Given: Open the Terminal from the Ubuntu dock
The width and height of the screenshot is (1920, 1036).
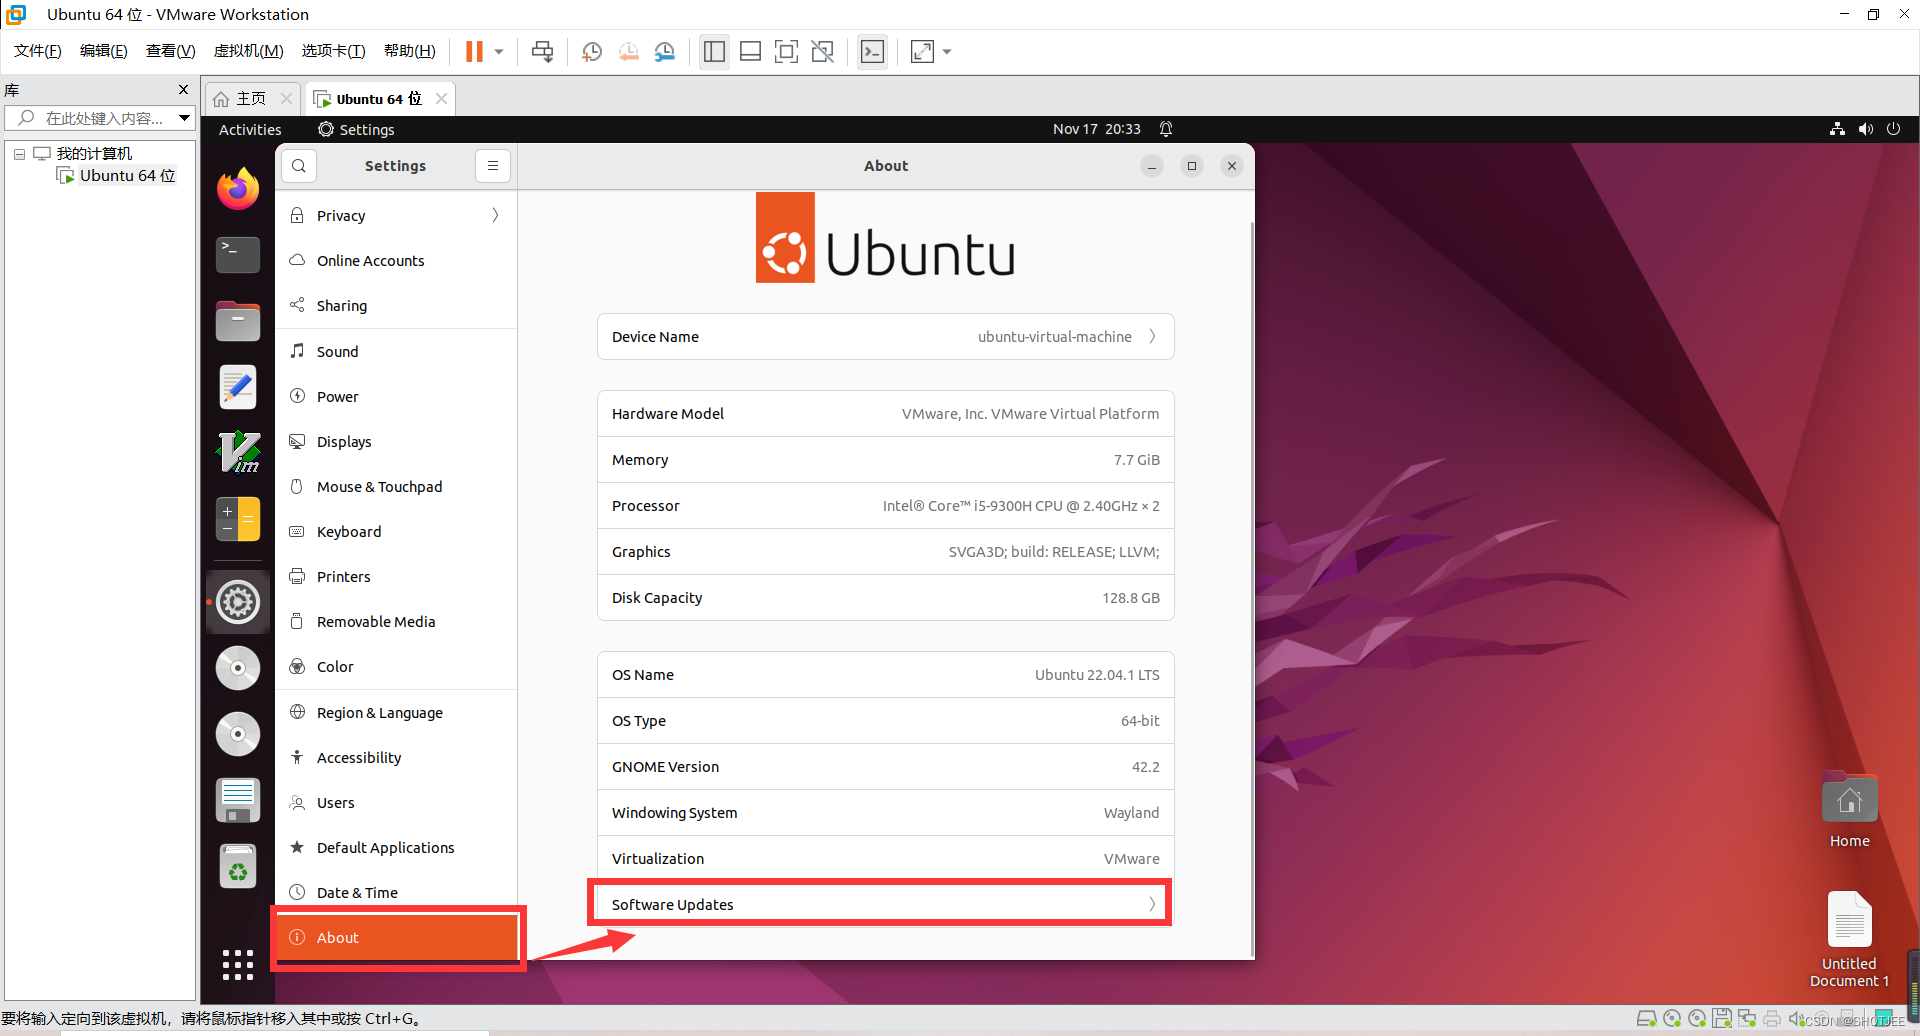Looking at the screenshot, I should tap(237, 254).
